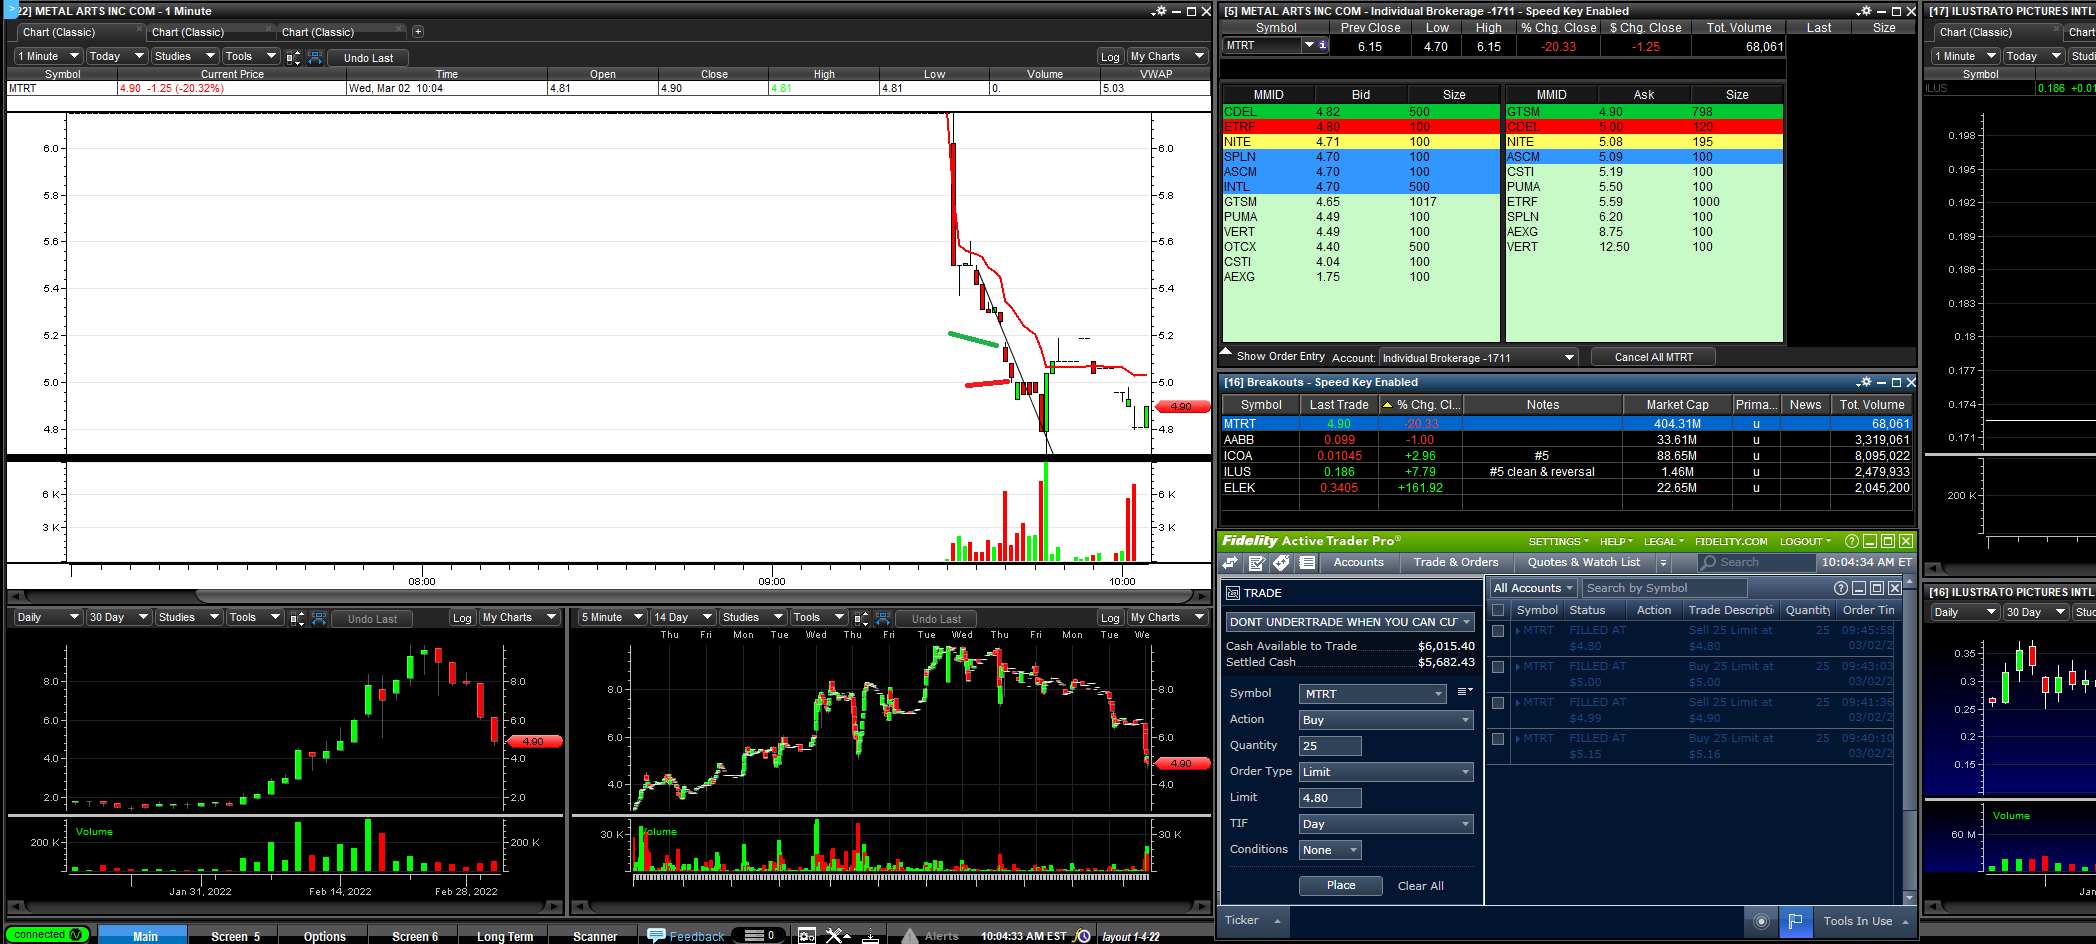Open Studies dropdown in 1 Minute chart
Screen dimensions: 2096x944
(185, 57)
